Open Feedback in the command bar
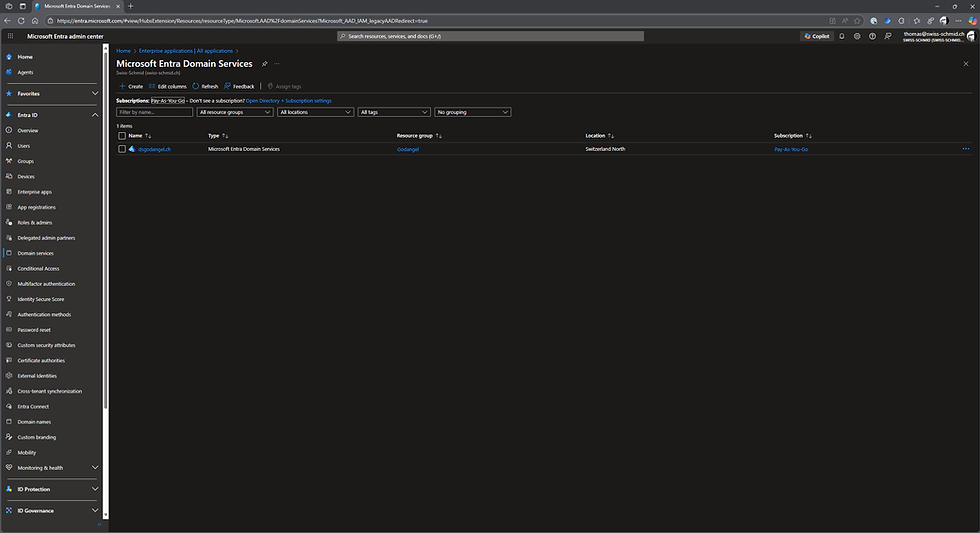This screenshot has width=980, height=533. click(x=239, y=86)
